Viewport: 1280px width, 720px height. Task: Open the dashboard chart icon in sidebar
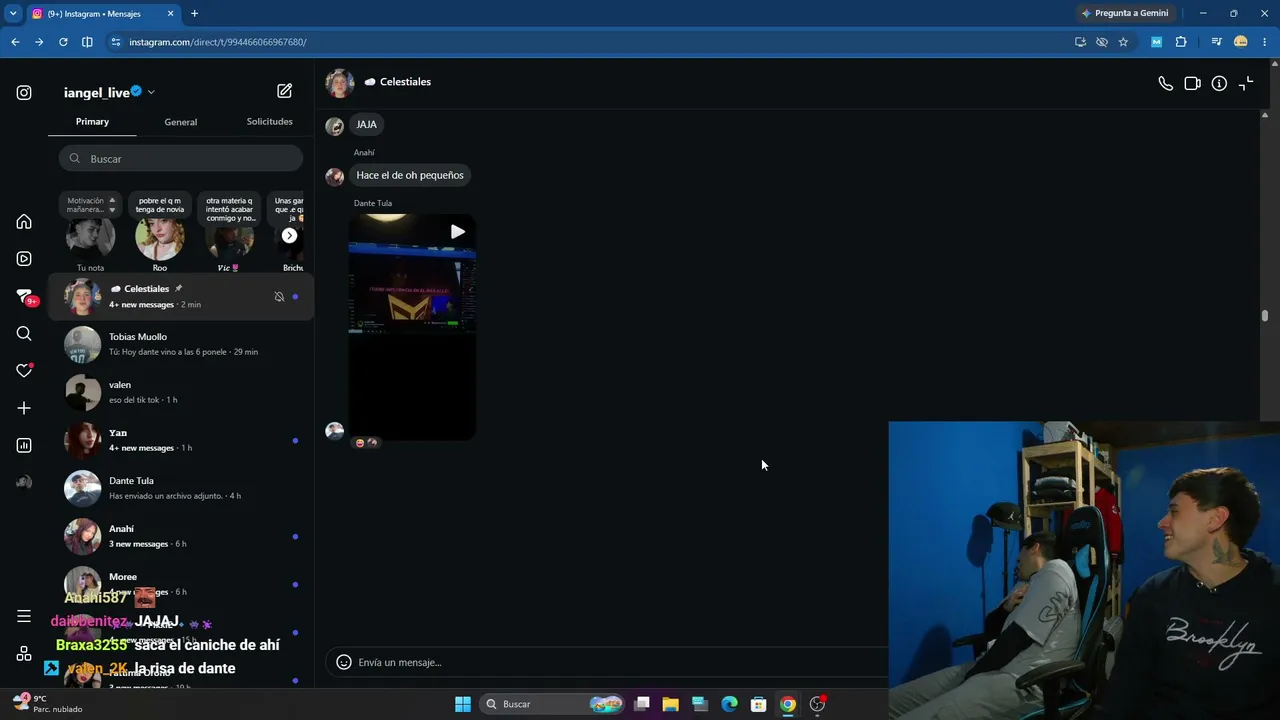click(x=24, y=445)
